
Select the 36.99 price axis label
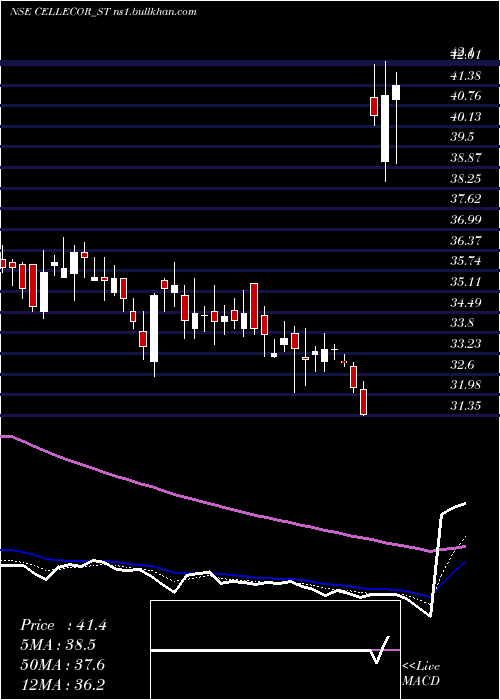click(466, 220)
